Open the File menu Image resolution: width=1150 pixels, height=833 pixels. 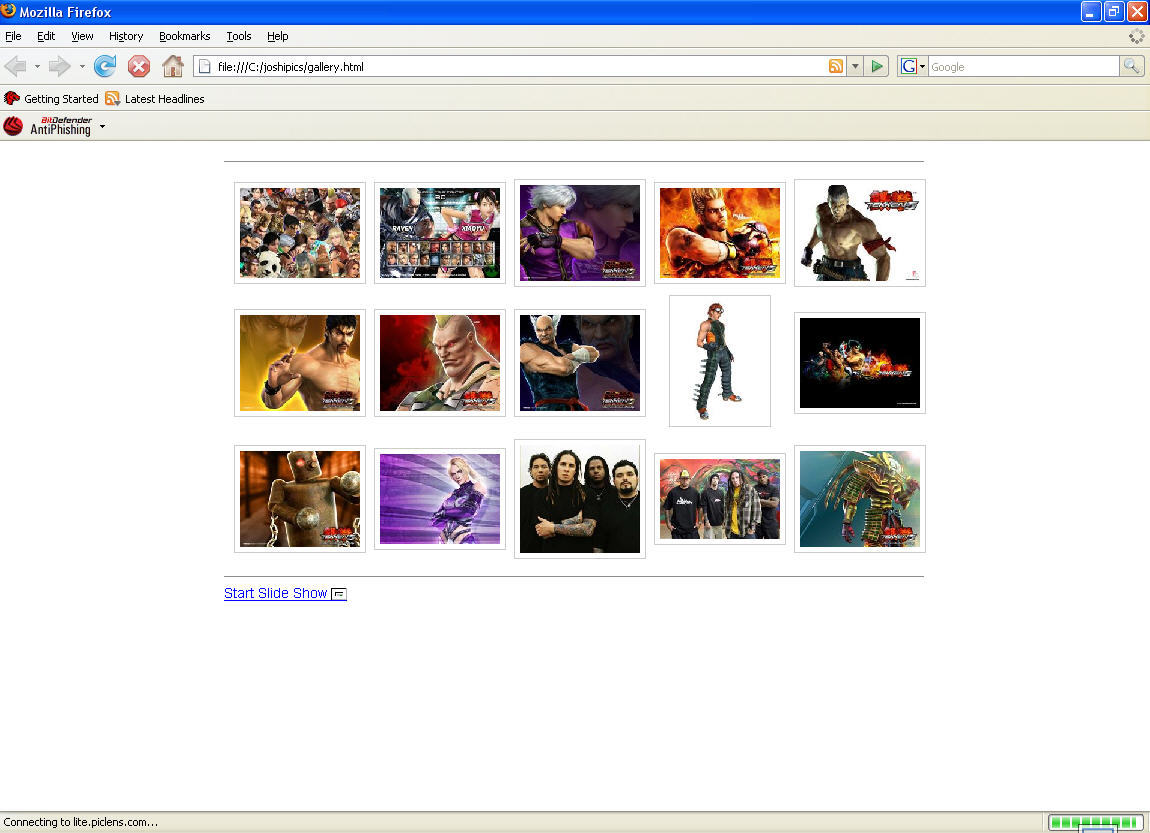[x=13, y=36]
